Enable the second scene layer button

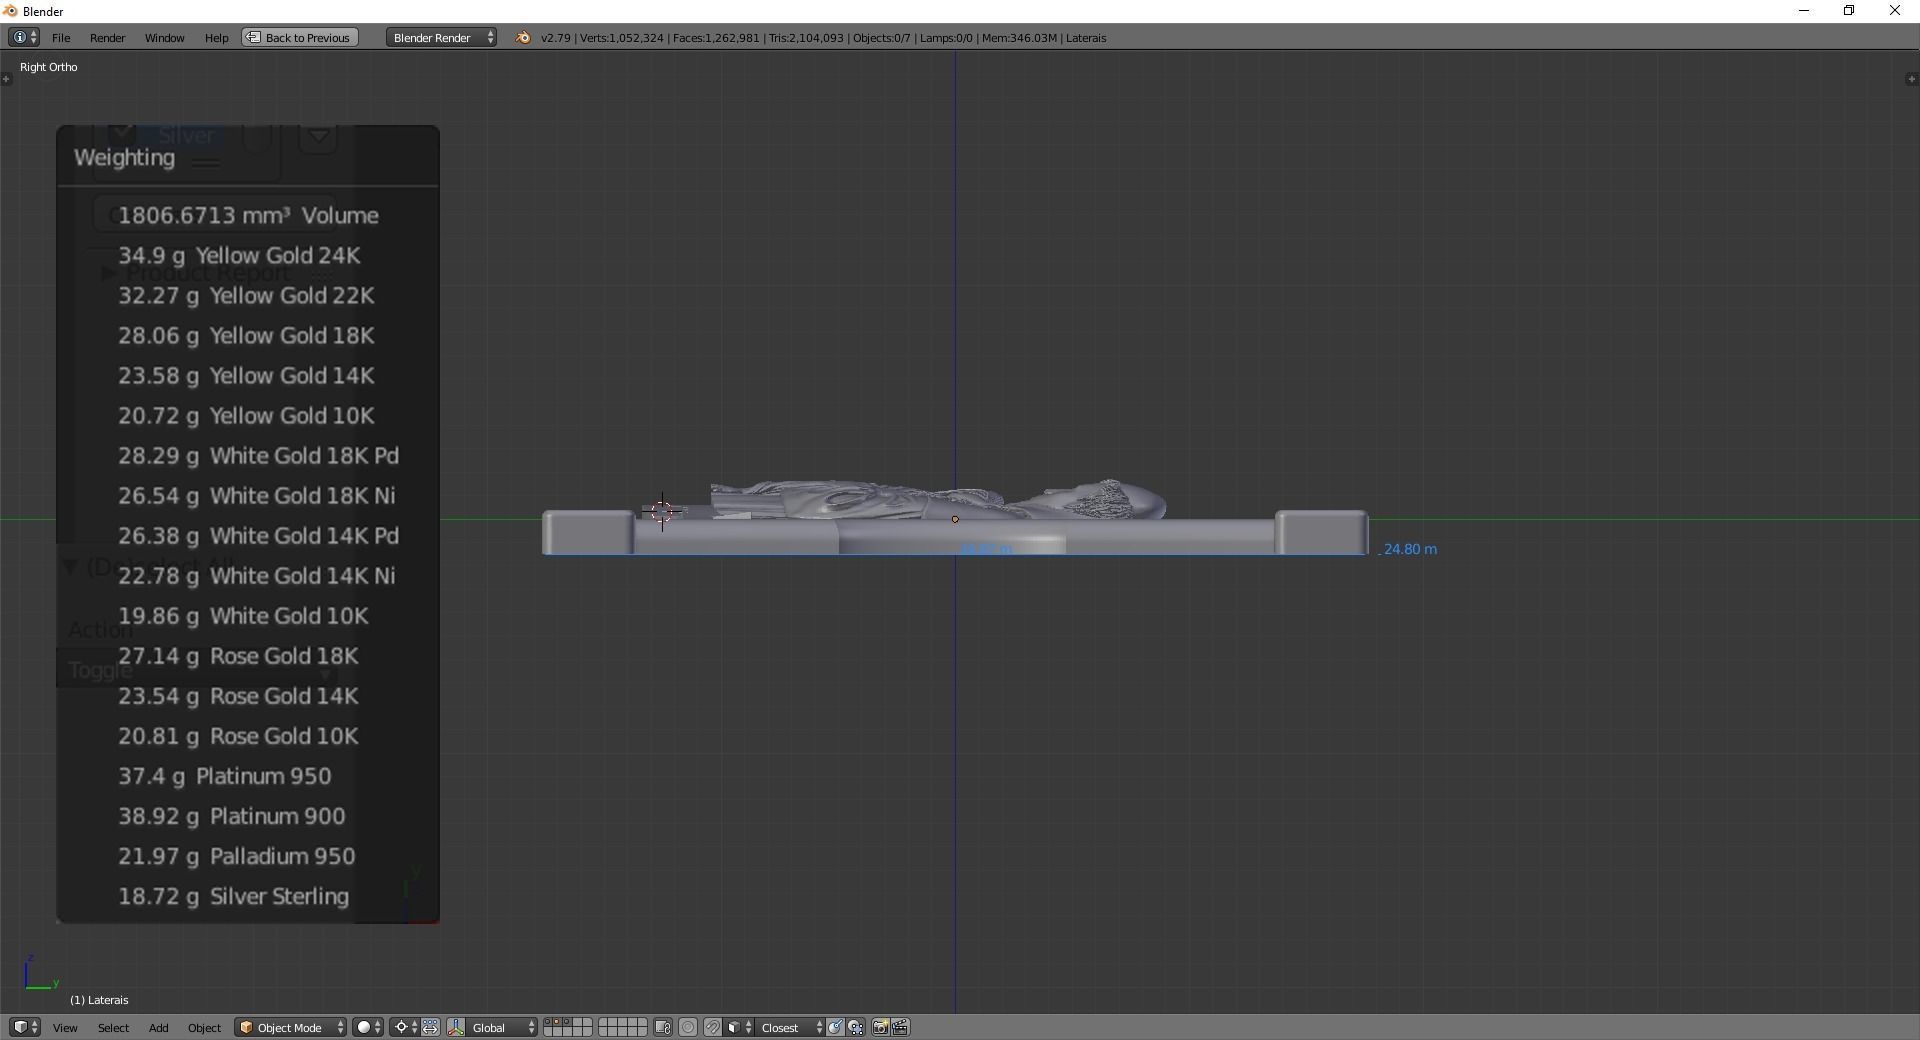[x=559, y=1023]
